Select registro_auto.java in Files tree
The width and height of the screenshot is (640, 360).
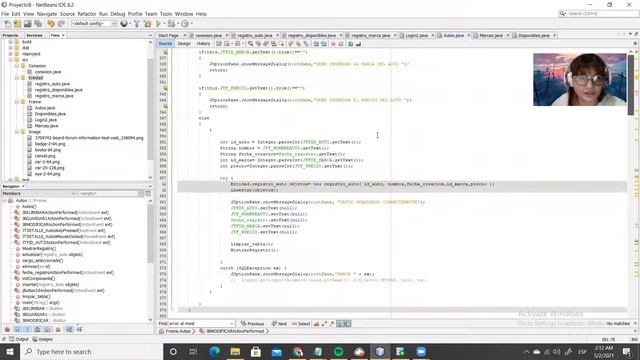coord(52,84)
